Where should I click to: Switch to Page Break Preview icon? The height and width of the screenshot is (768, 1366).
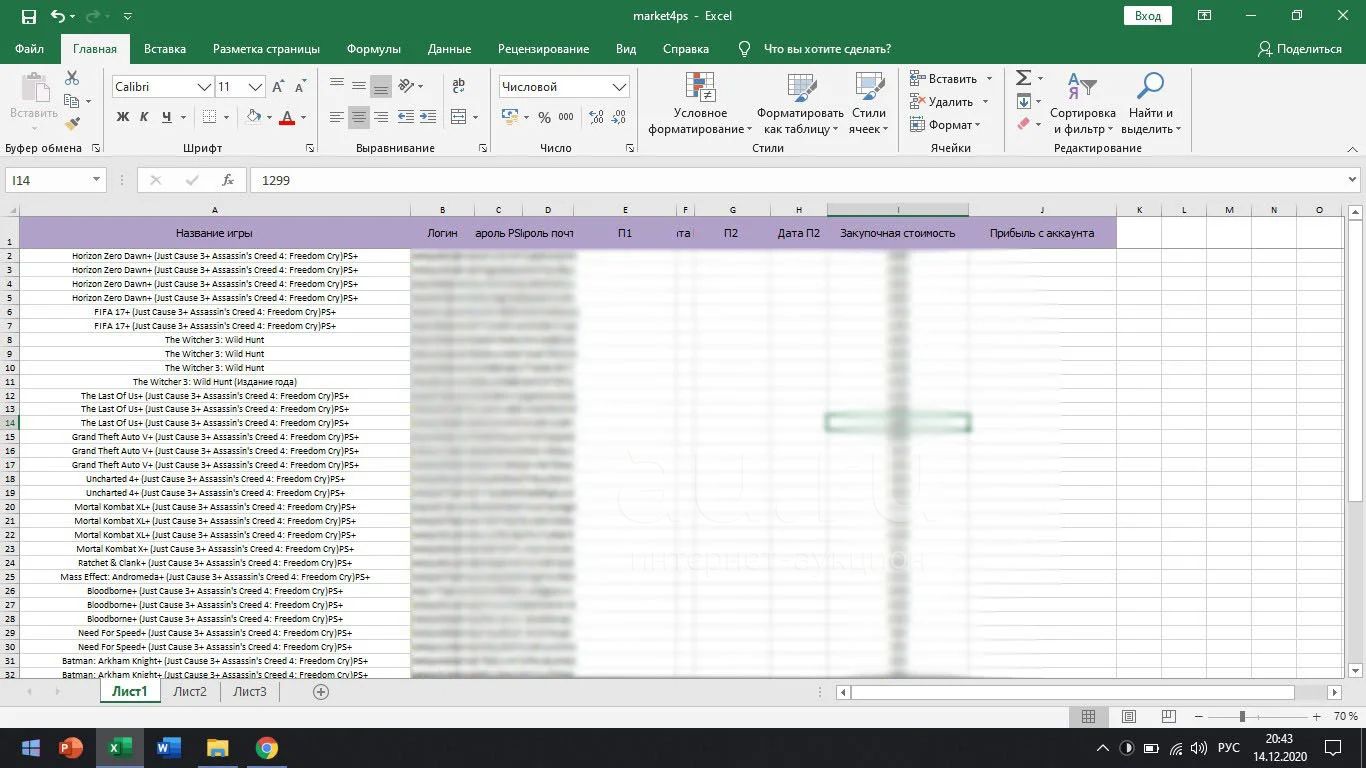pyautogui.click(x=1169, y=716)
